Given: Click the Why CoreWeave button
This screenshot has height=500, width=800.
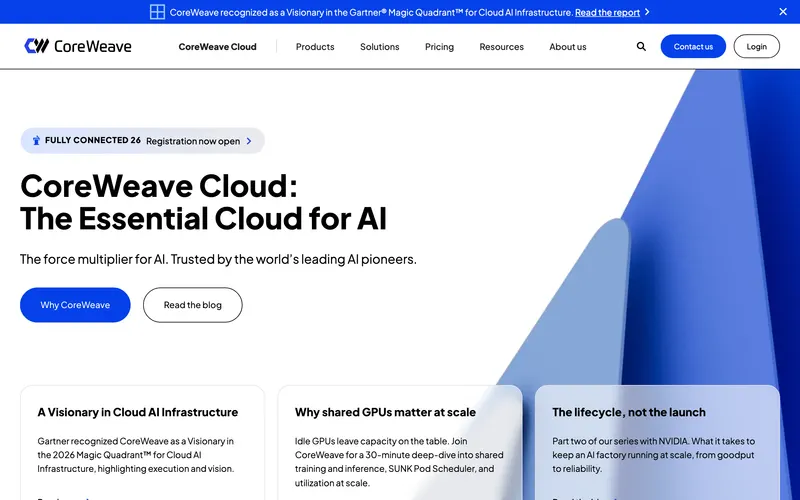Looking at the screenshot, I should pos(75,305).
